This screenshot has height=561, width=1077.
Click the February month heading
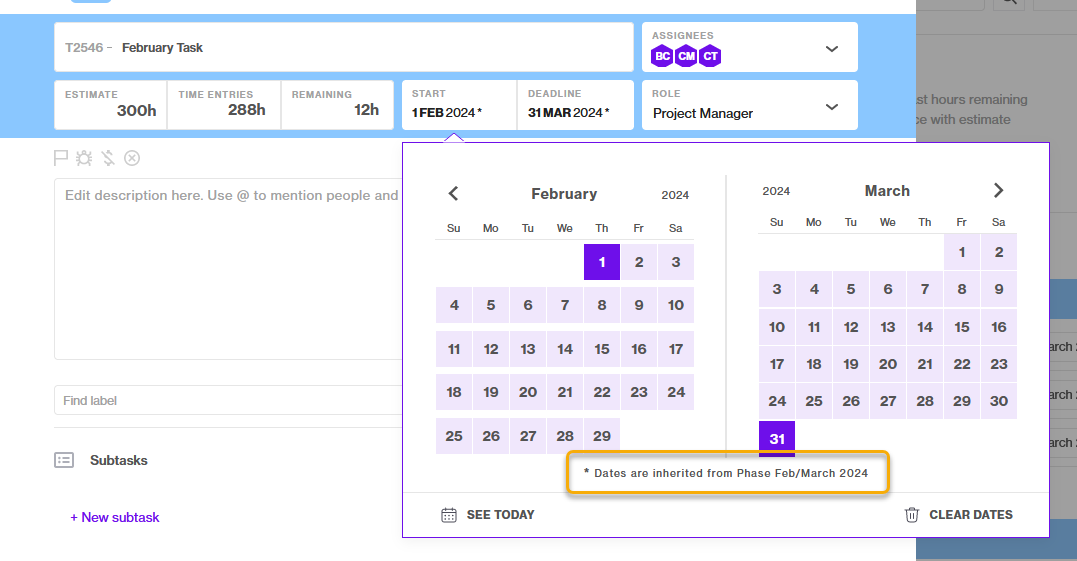point(564,194)
